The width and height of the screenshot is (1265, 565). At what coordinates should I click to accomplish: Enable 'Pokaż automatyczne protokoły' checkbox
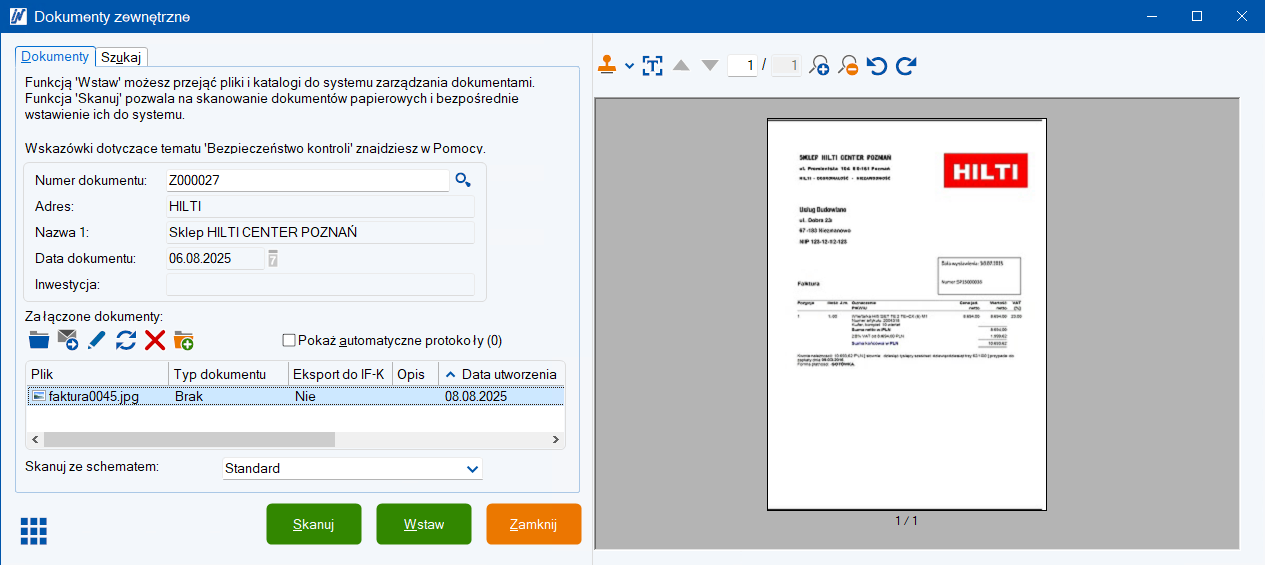coord(290,340)
